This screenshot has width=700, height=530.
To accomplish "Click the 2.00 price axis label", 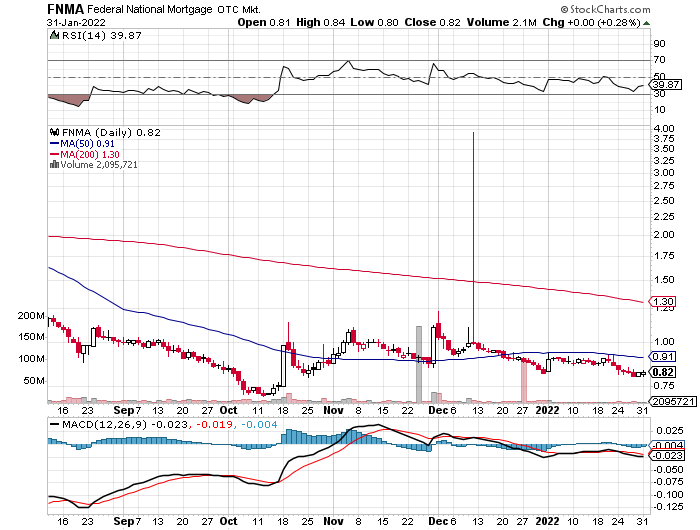I will (664, 234).
